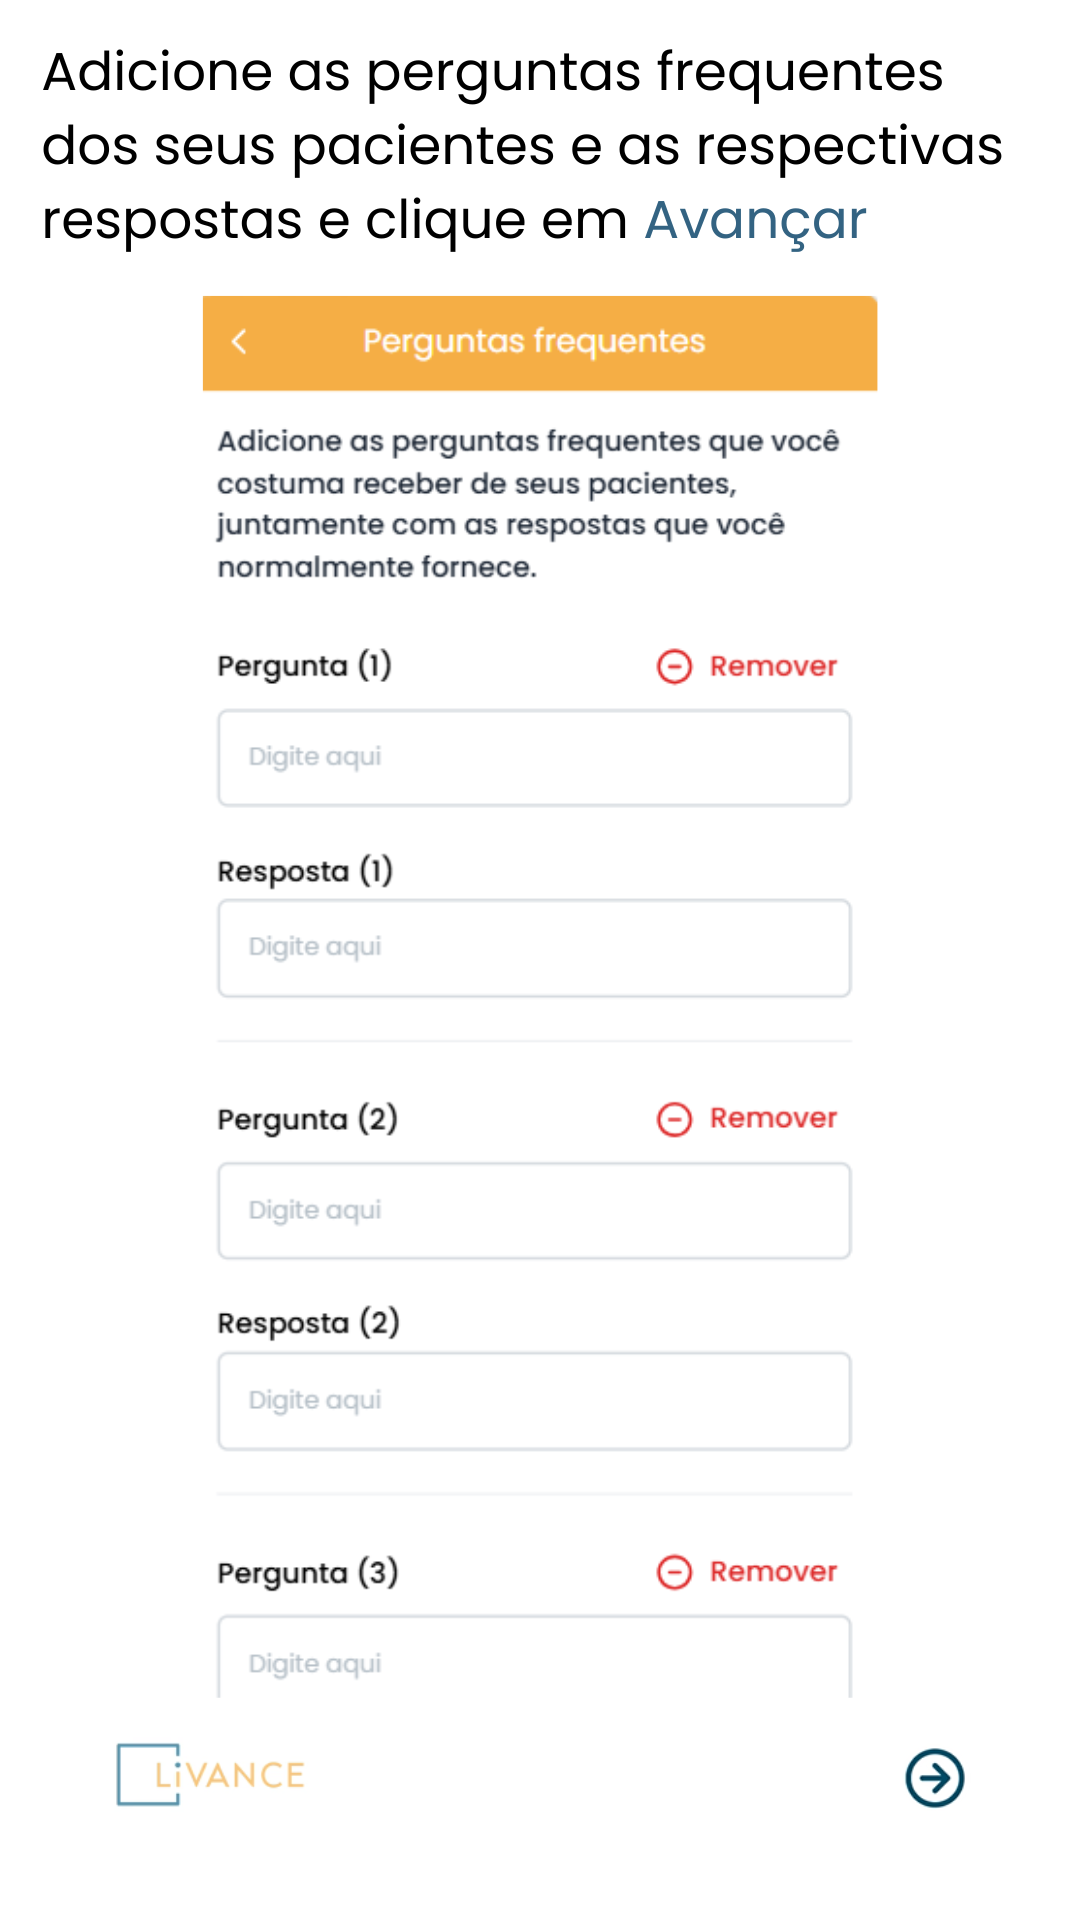Click the Perguntas frequentes header title
Image resolution: width=1080 pixels, height=1920 pixels.
pyautogui.click(x=534, y=342)
